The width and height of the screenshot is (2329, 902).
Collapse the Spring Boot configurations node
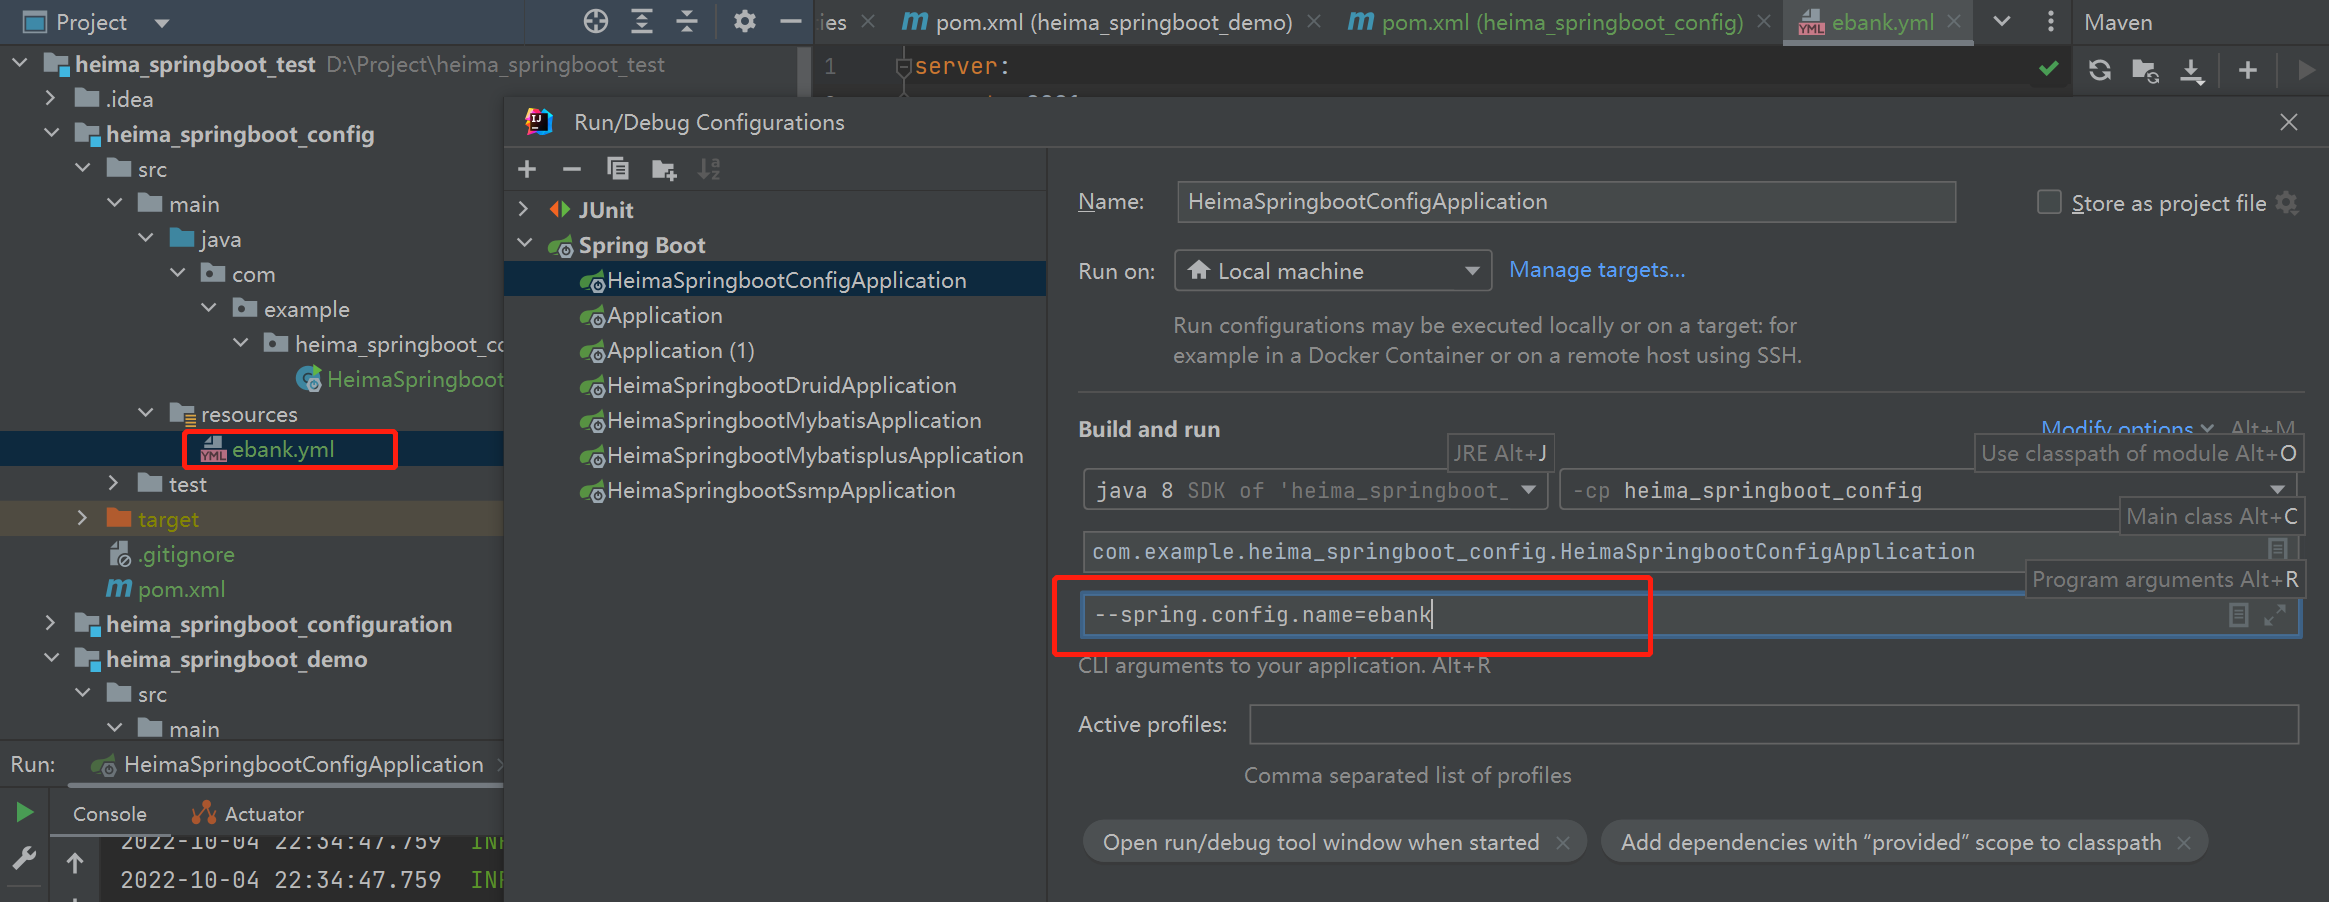(524, 245)
